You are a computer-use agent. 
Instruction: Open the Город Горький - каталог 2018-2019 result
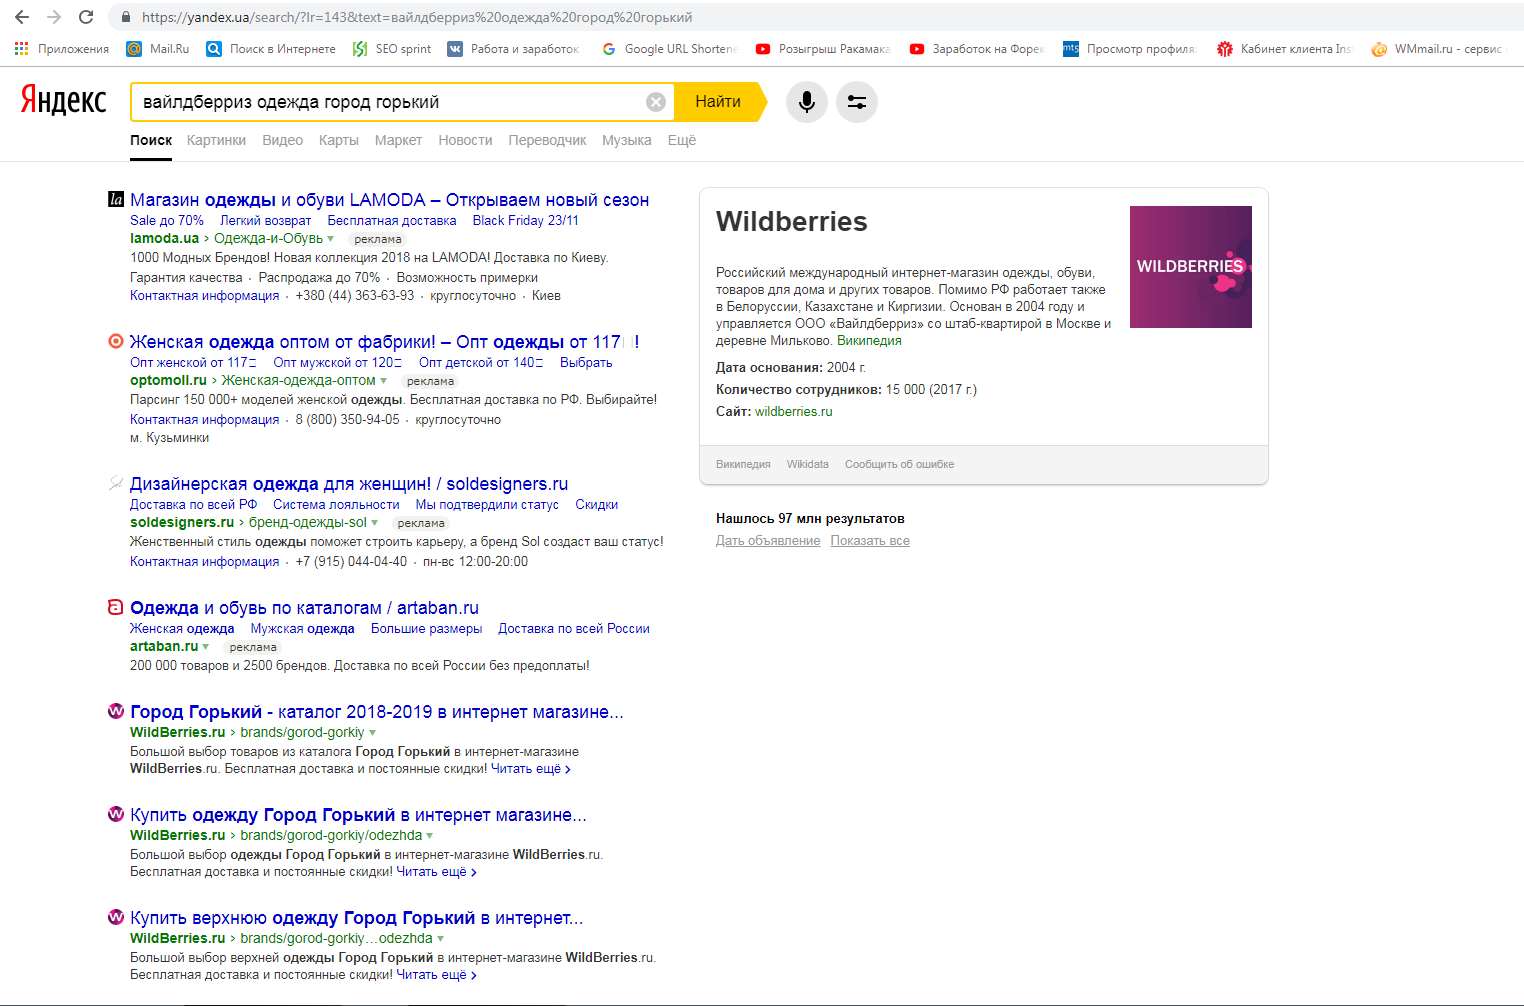point(377,712)
